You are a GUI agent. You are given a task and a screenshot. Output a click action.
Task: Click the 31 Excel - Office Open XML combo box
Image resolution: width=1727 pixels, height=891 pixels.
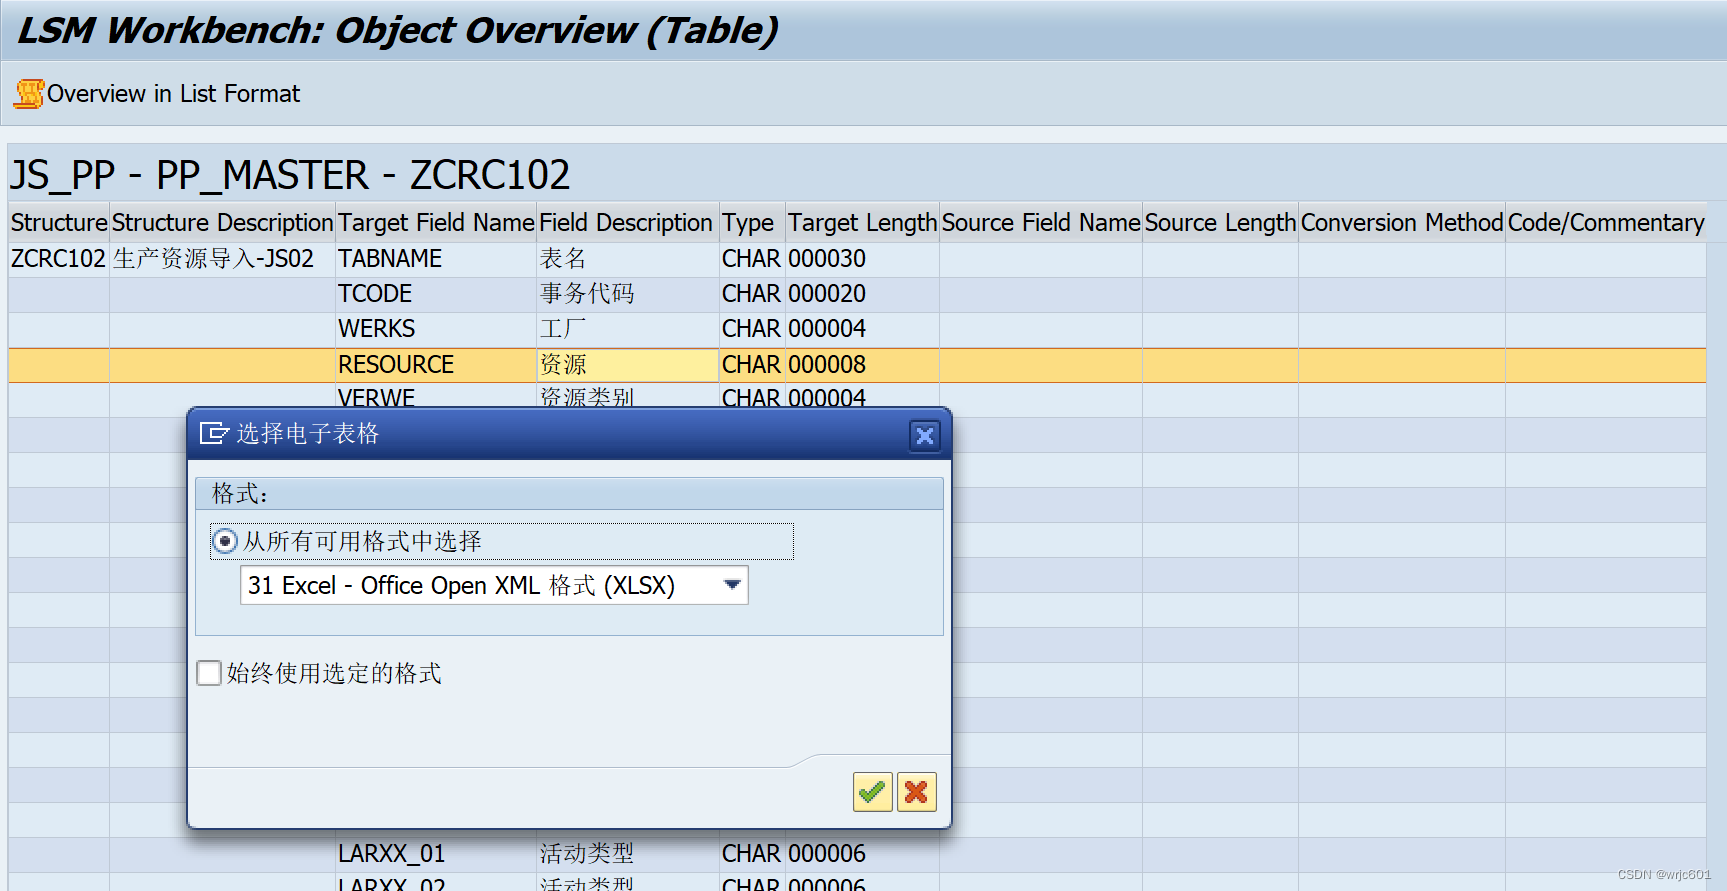pyautogui.click(x=494, y=585)
